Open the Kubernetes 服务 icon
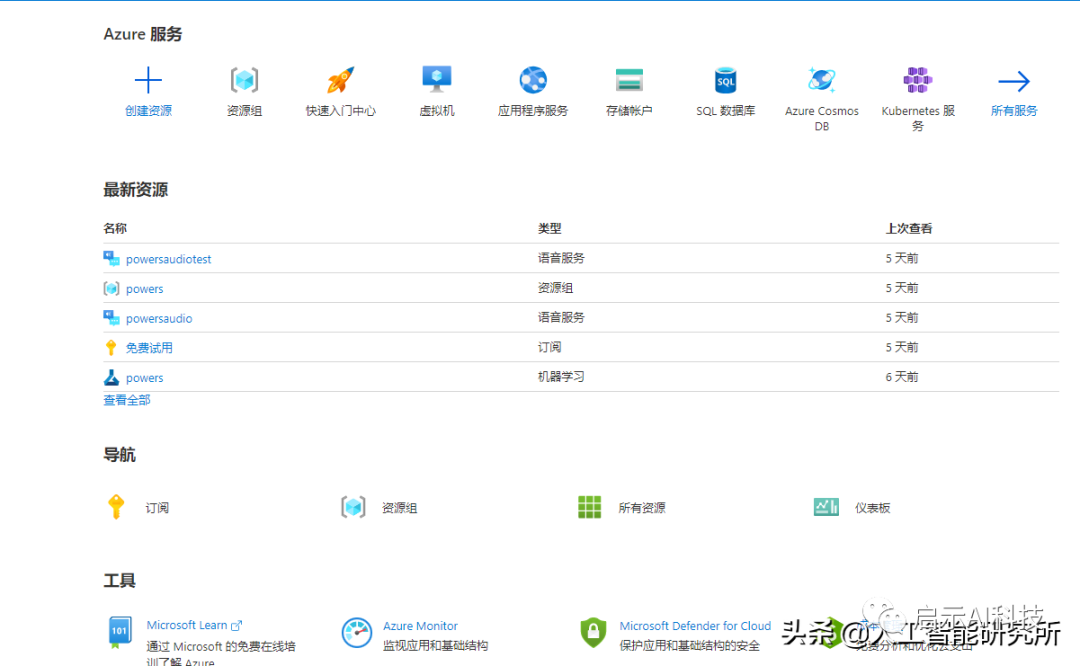 tap(917, 81)
